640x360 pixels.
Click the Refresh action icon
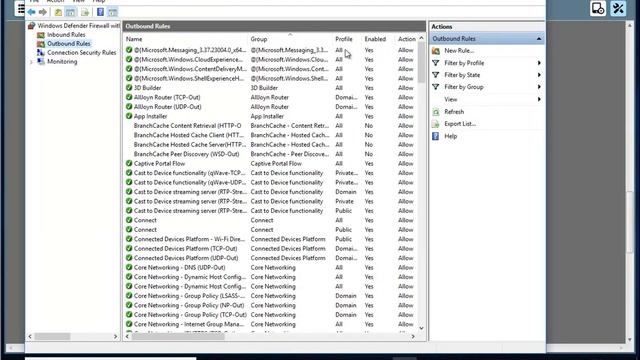(x=436, y=111)
